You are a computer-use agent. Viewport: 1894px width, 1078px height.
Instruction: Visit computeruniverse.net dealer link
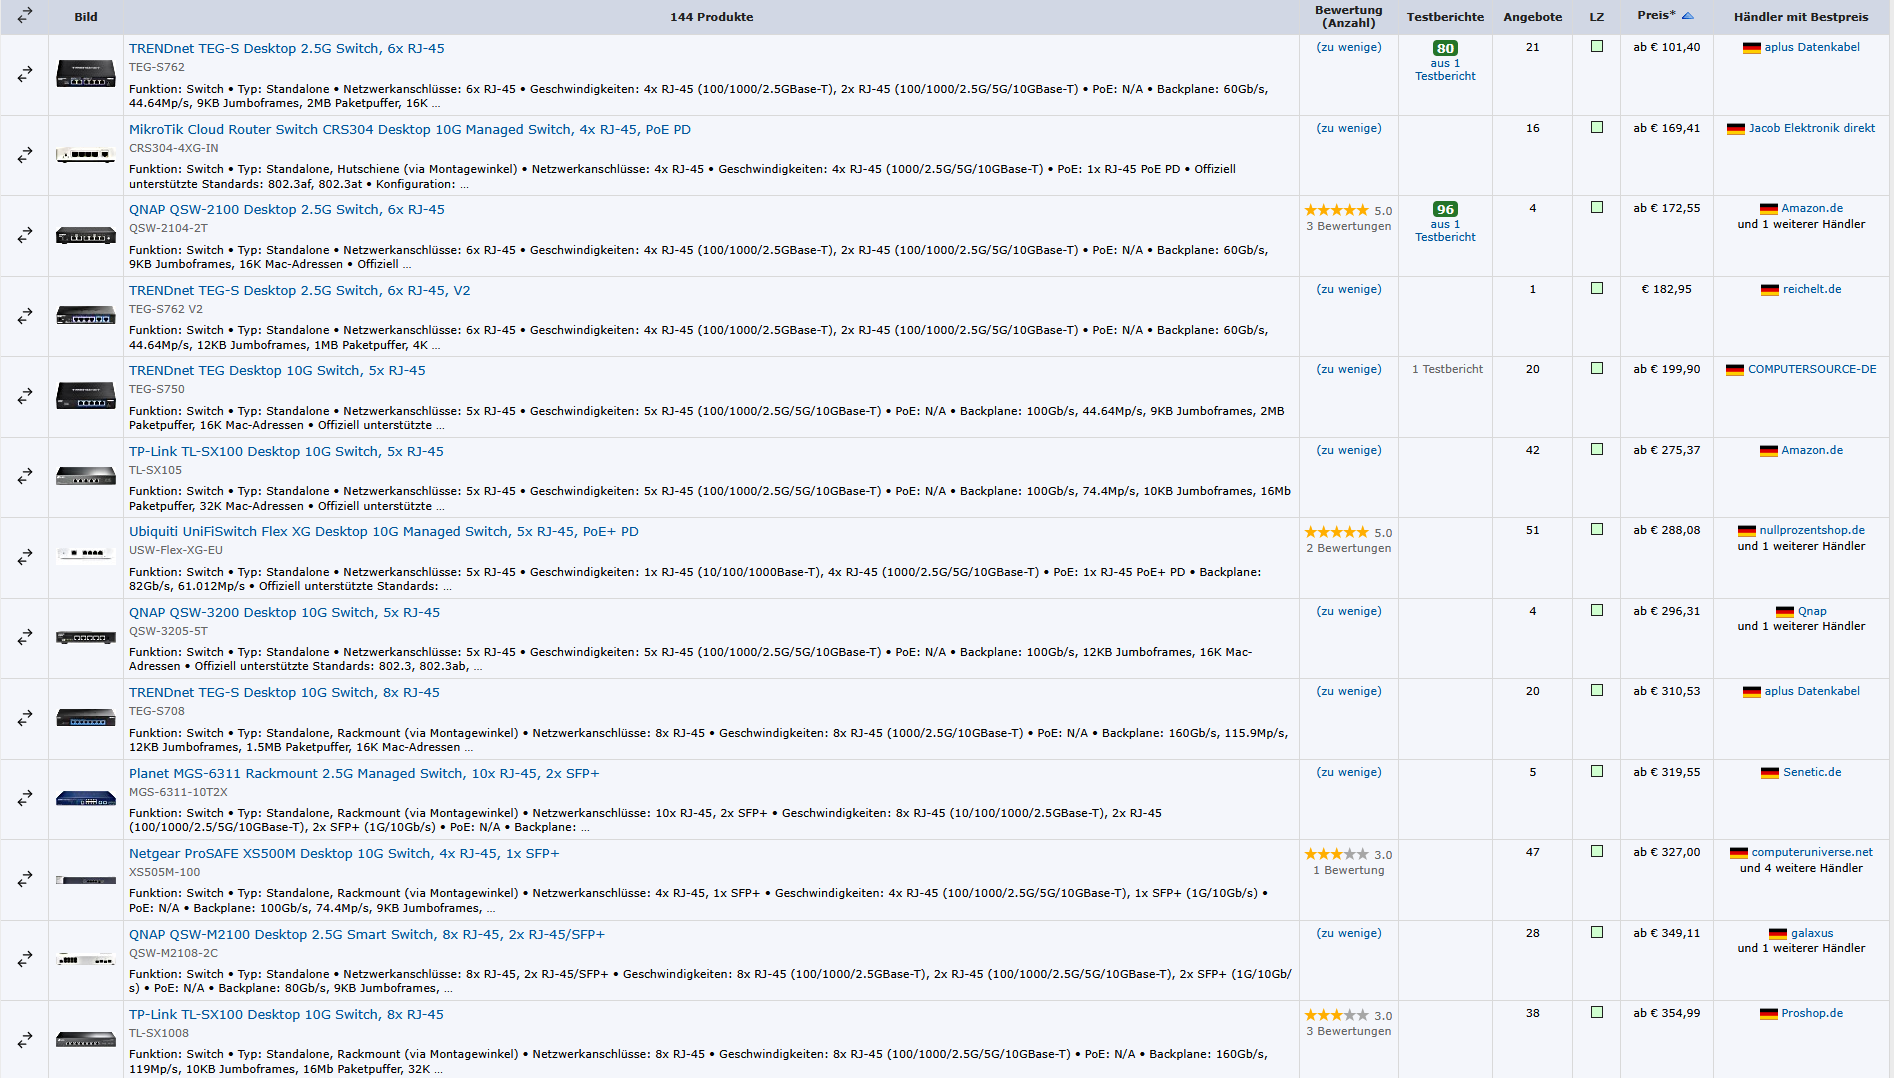click(x=1811, y=852)
